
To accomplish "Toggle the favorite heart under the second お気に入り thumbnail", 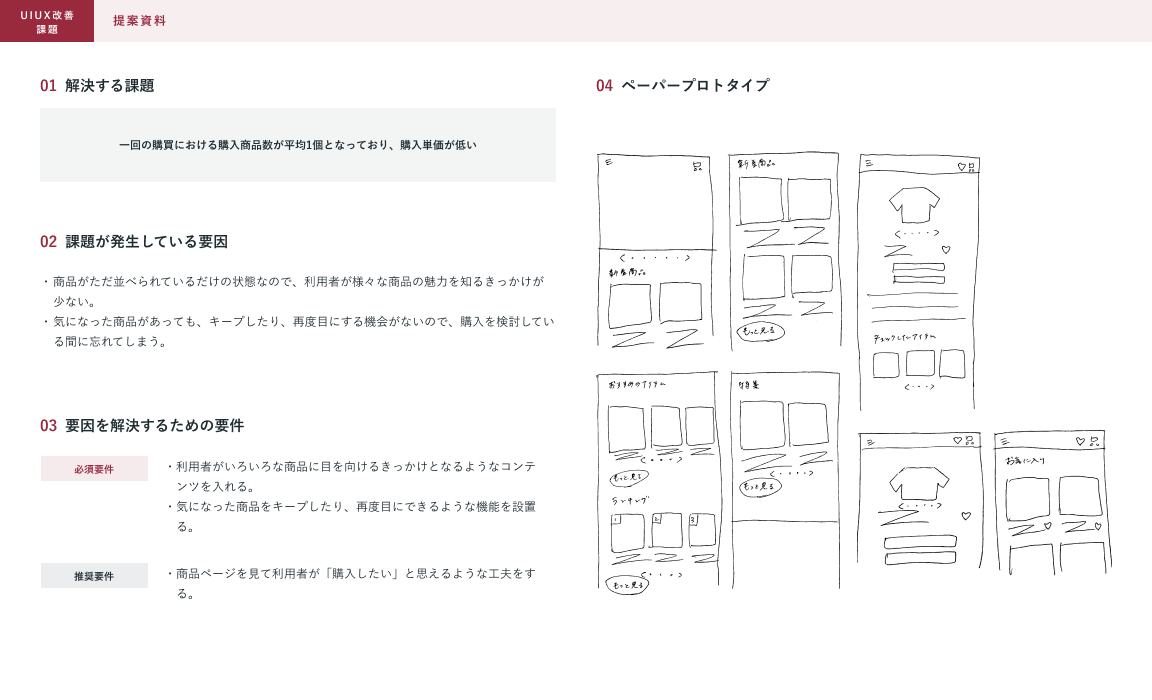I will click(x=1097, y=526).
